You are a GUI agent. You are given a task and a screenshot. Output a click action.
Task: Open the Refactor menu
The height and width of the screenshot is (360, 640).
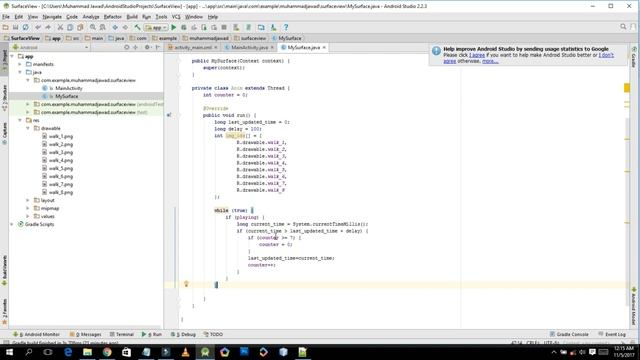click(x=113, y=17)
